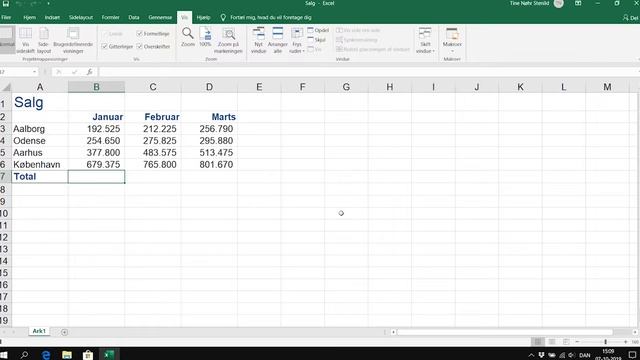Select column G header
Image resolution: width=640 pixels, height=360 pixels.
(x=346, y=87)
